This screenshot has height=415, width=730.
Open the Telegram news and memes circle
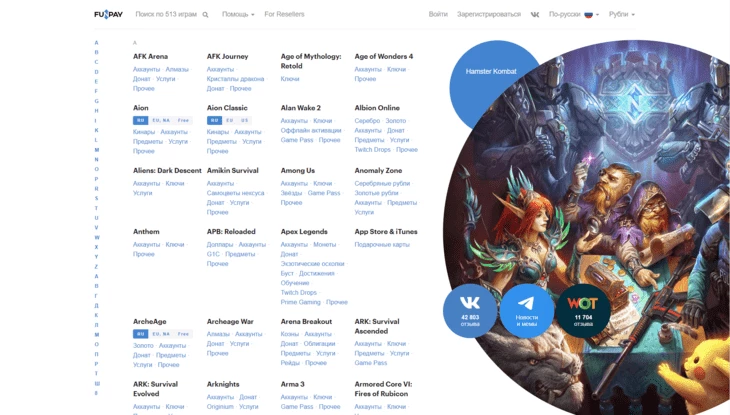(x=527, y=311)
